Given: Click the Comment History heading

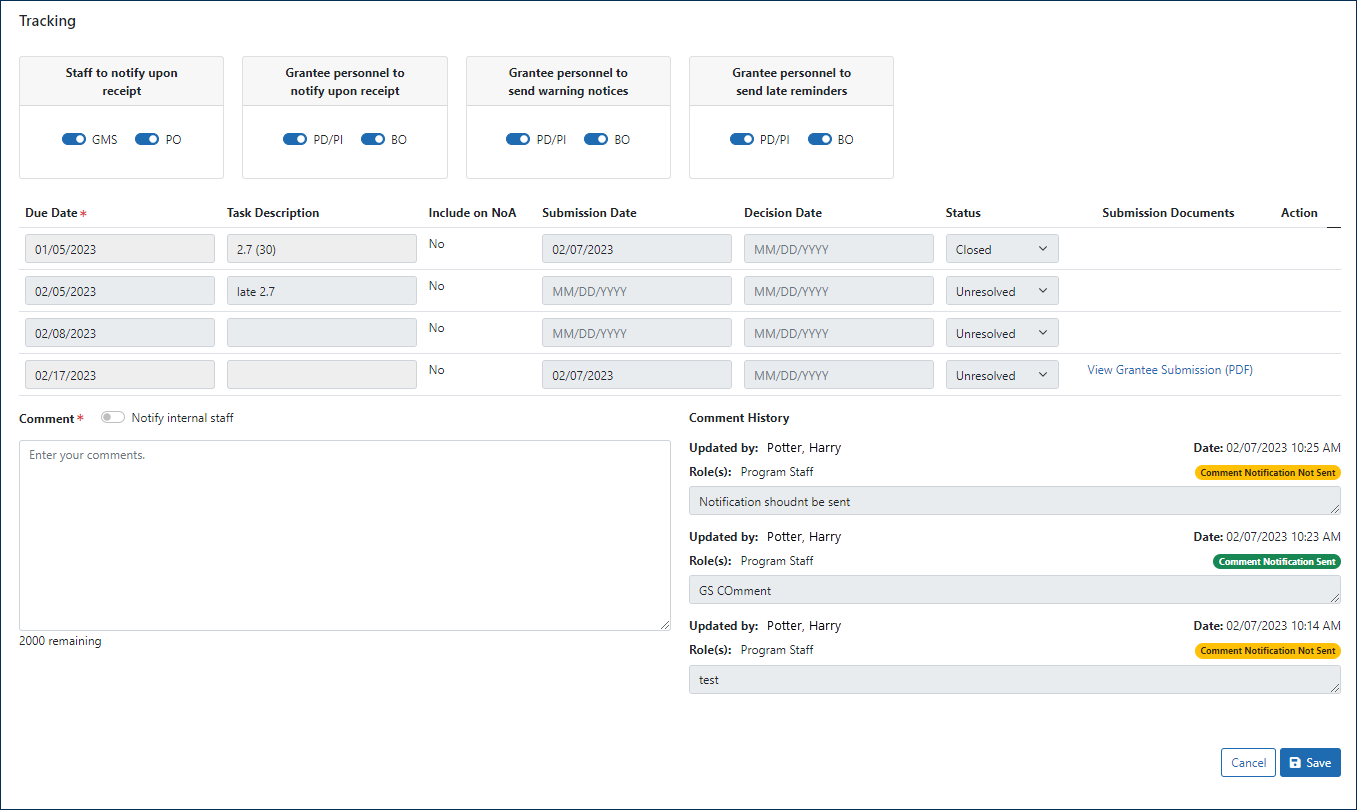Looking at the screenshot, I should coord(739,418).
